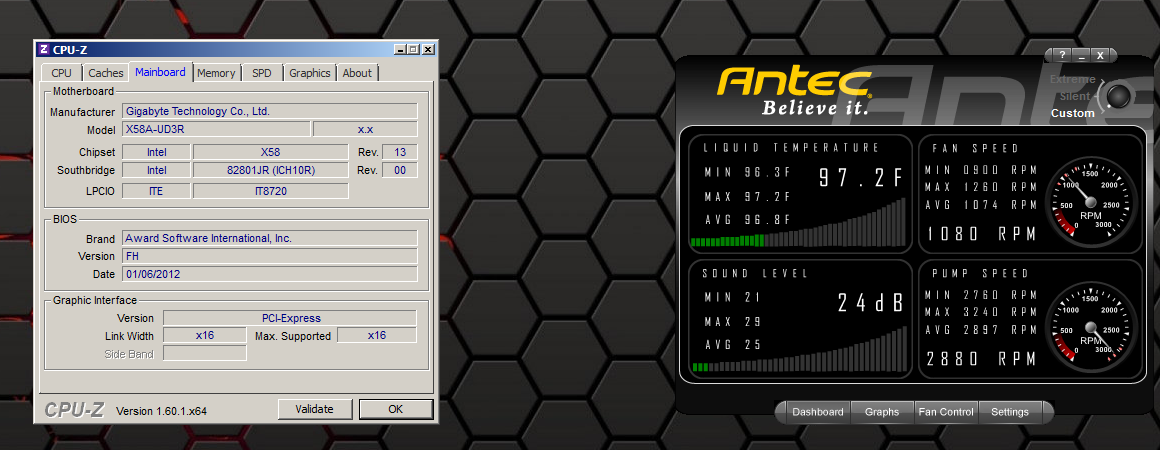The image size is (1160, 450).
Task: Switch to the SPD tab
Action: point(262,73)
